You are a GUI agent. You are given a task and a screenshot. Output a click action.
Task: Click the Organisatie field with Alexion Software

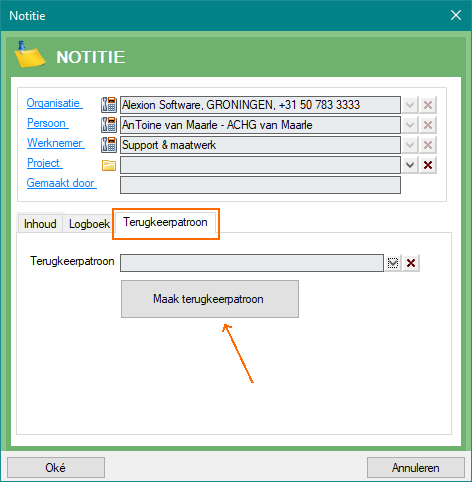[x=260, y=105]
